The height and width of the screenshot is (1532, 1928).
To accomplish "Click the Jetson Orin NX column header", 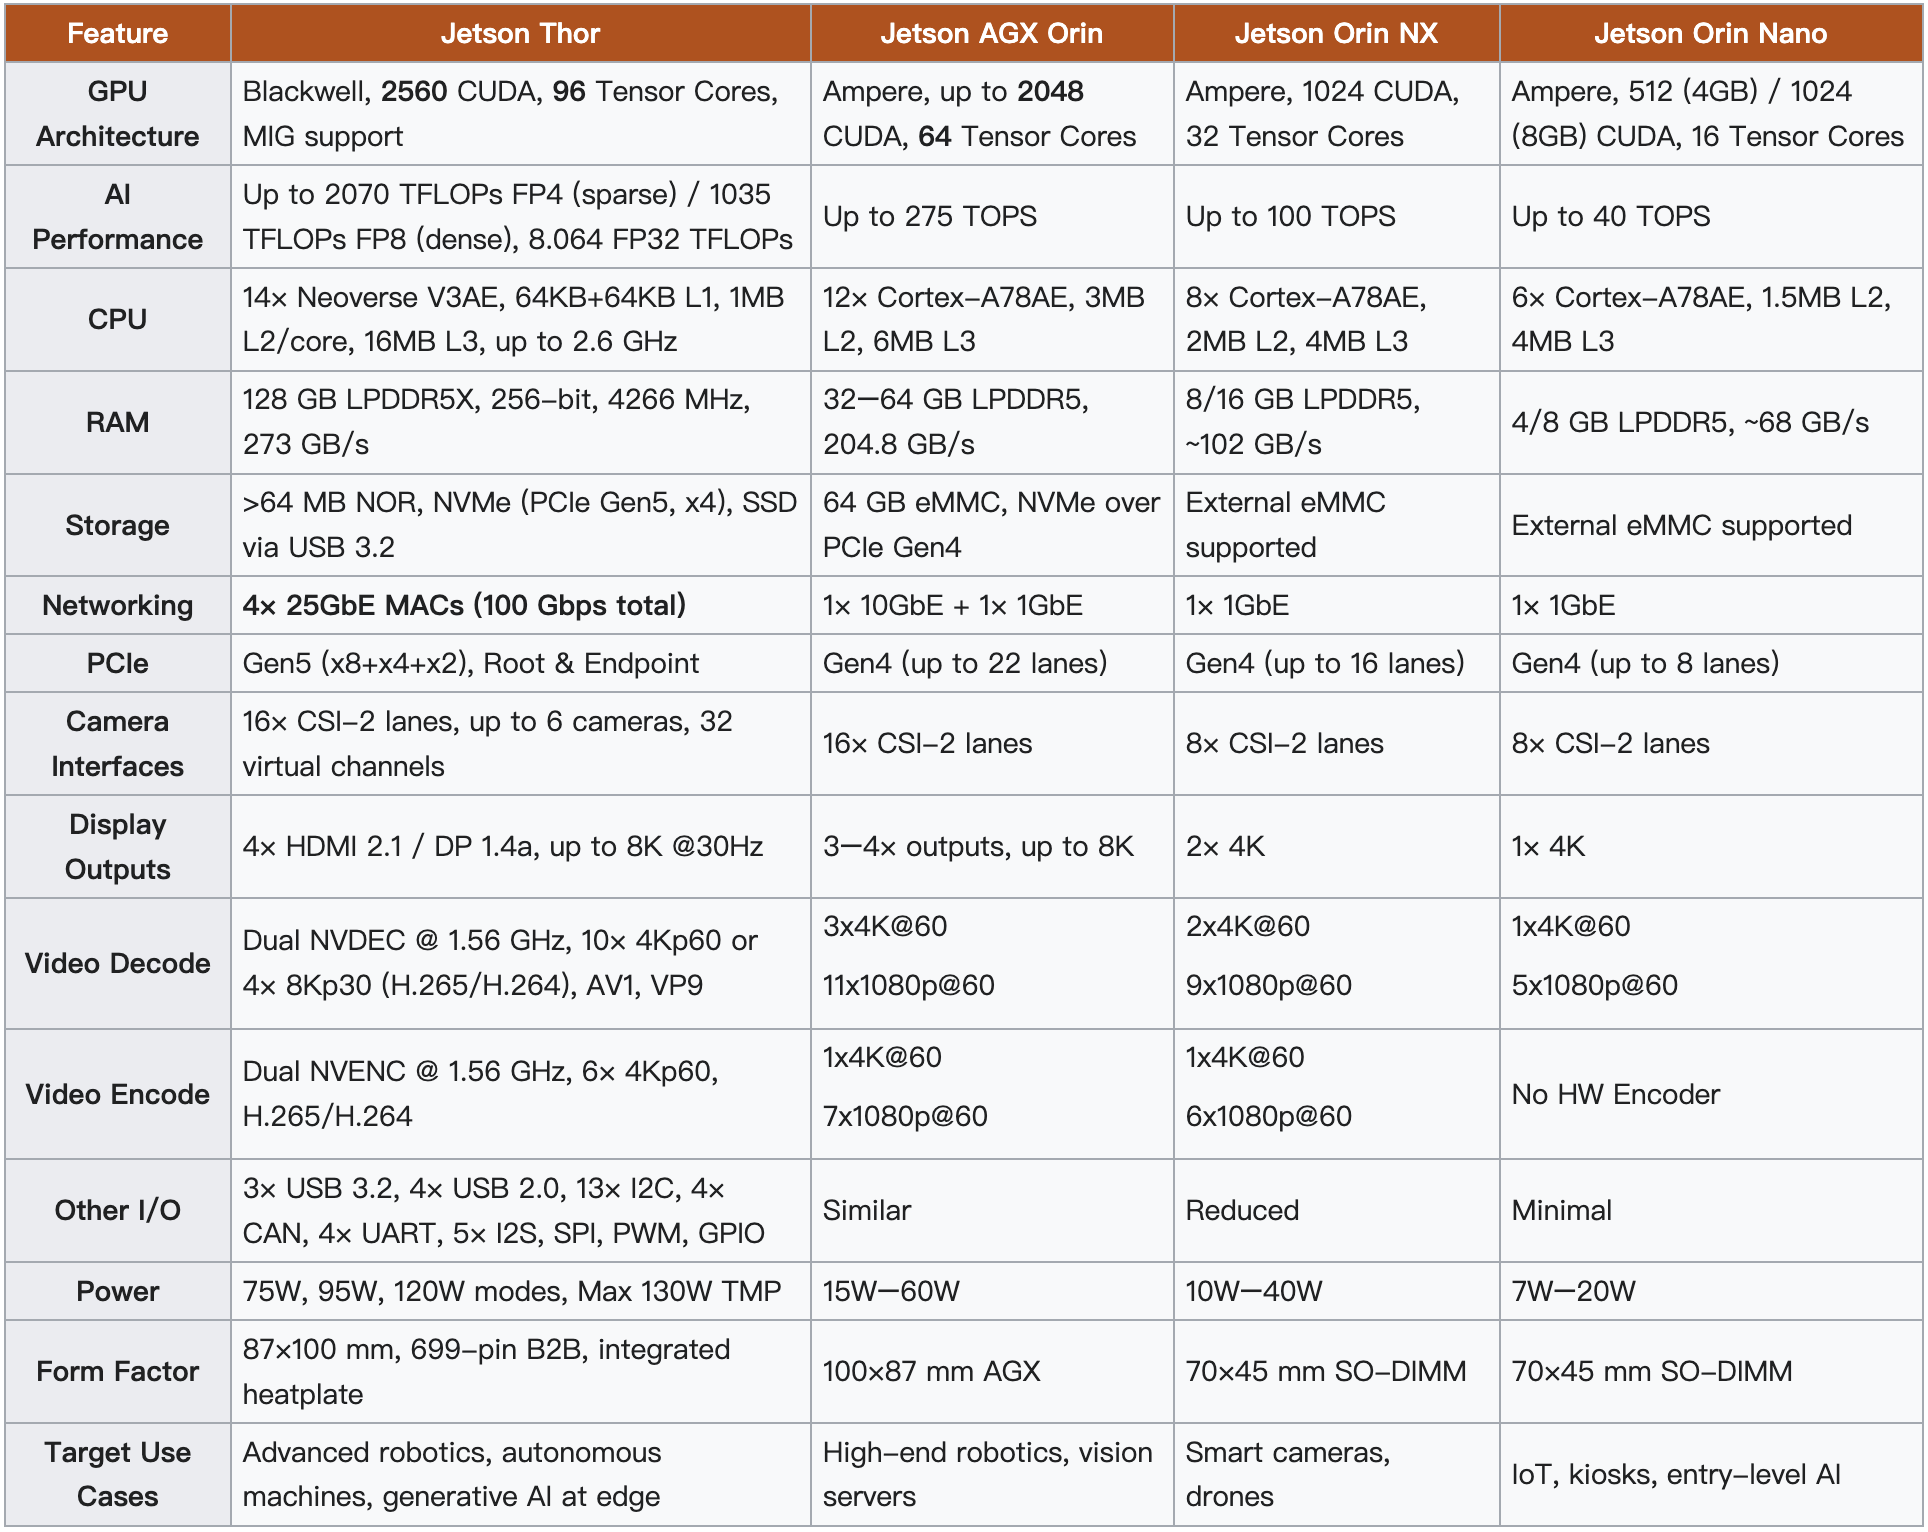I will 1335,33.
